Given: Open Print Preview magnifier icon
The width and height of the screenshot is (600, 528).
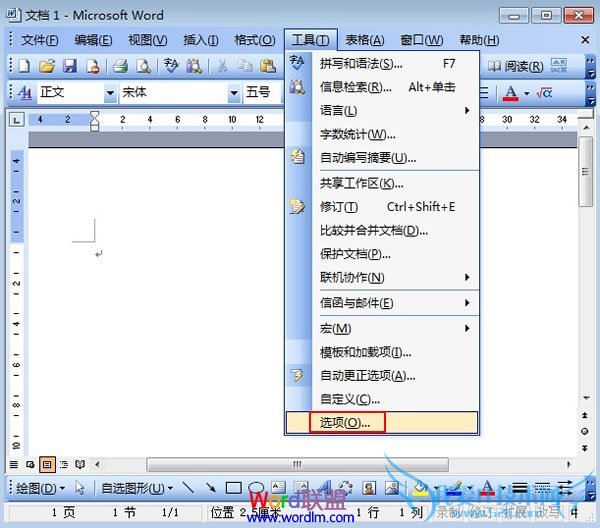Looking at the screenshot, I should coord(143,66).
